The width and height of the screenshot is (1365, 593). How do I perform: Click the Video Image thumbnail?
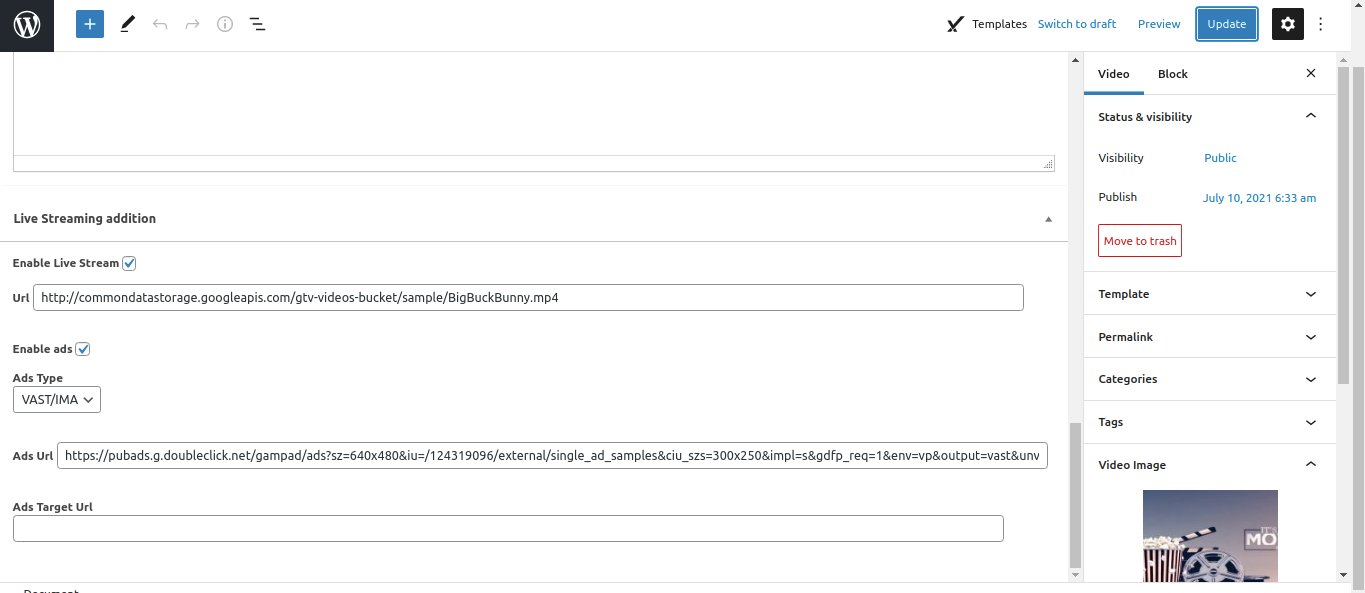(x=1210, y=536)
